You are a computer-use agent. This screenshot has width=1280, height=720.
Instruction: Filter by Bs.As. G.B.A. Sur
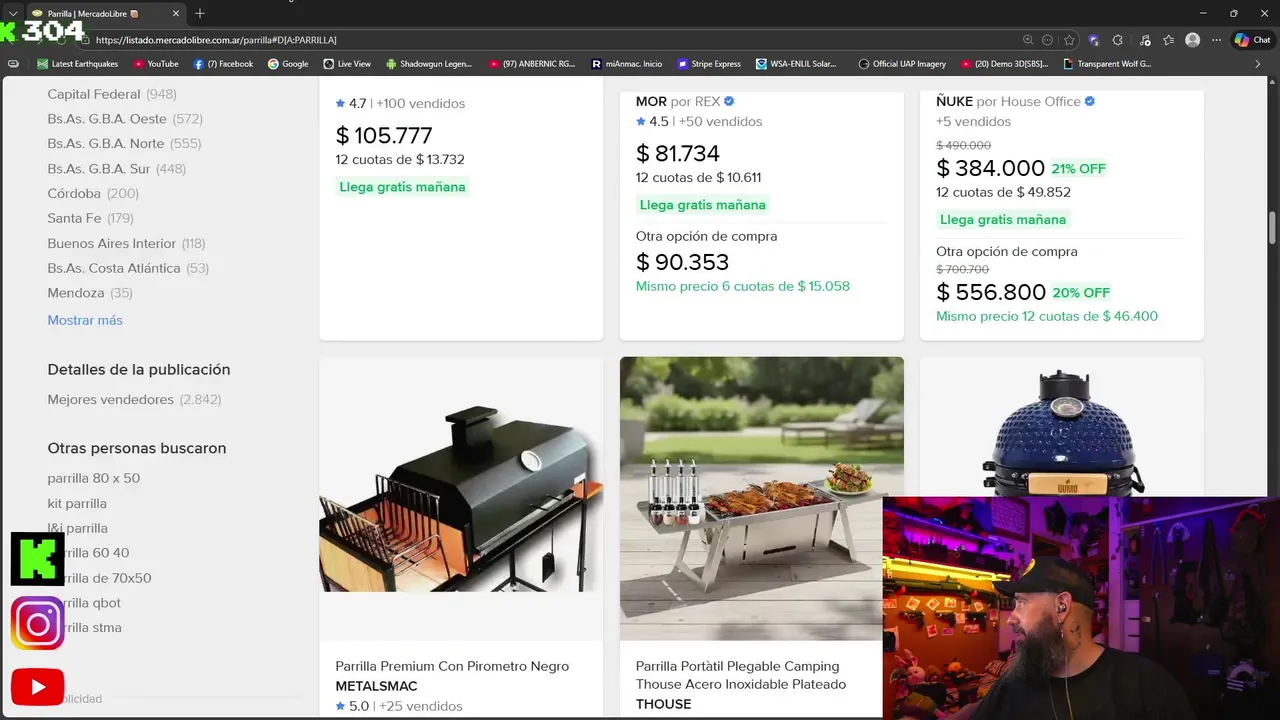pos(117,169)
